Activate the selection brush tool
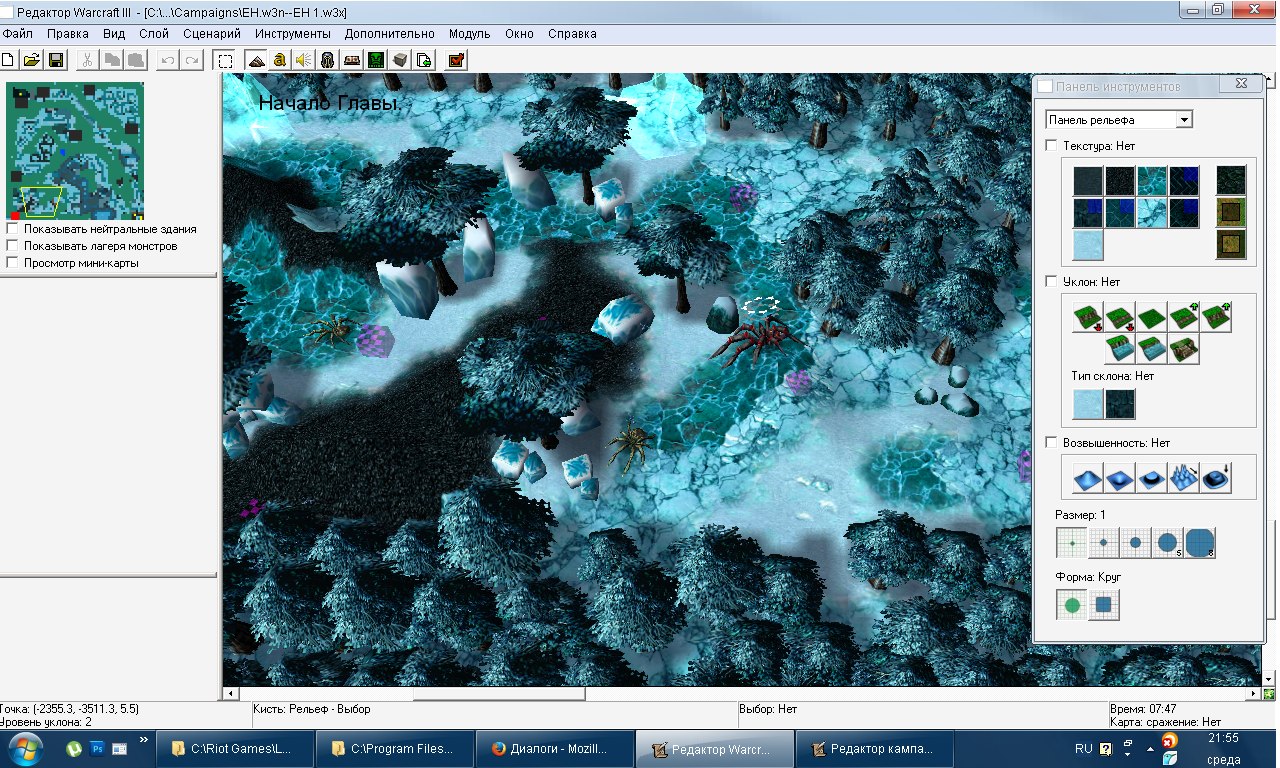Image resolution: width=1280 pixels, height=768 pixels. pyautogui.click(x=225, y=60)
